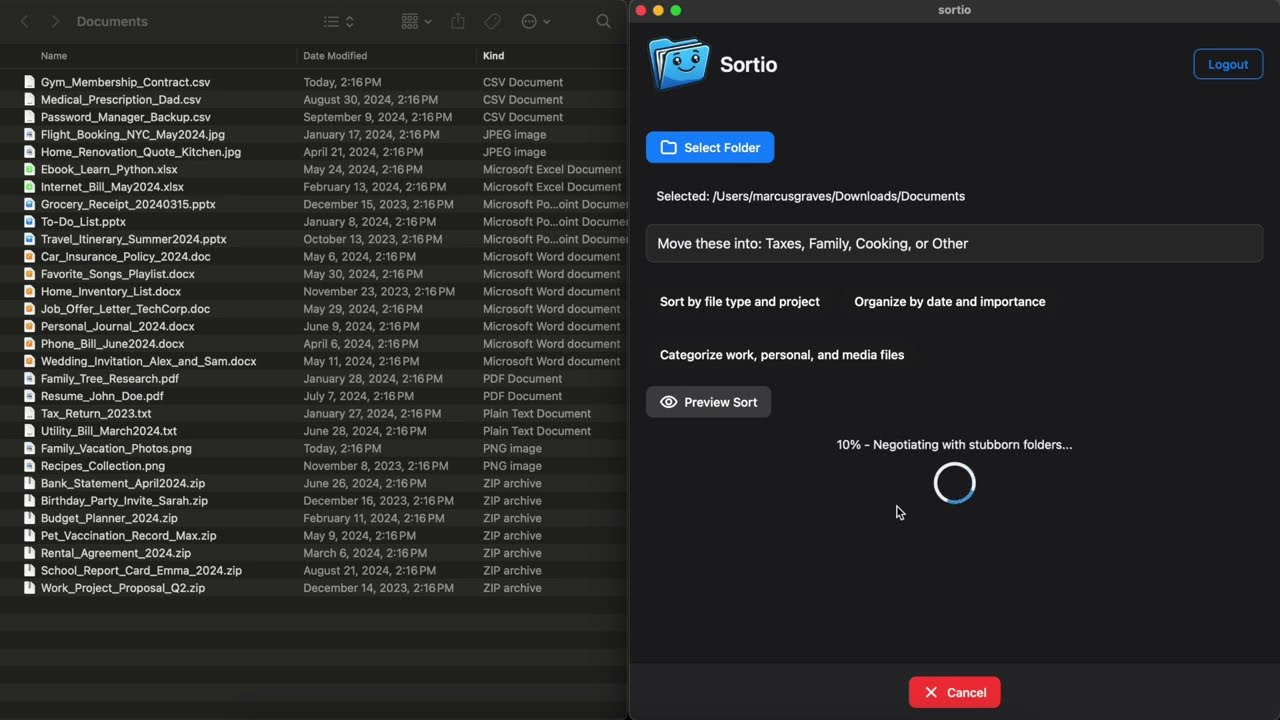The width and height of the screenshot is (1280, 720).
Task: Choose 'Sort by file type and project' suggestion
Action: (x=740, y=301)
